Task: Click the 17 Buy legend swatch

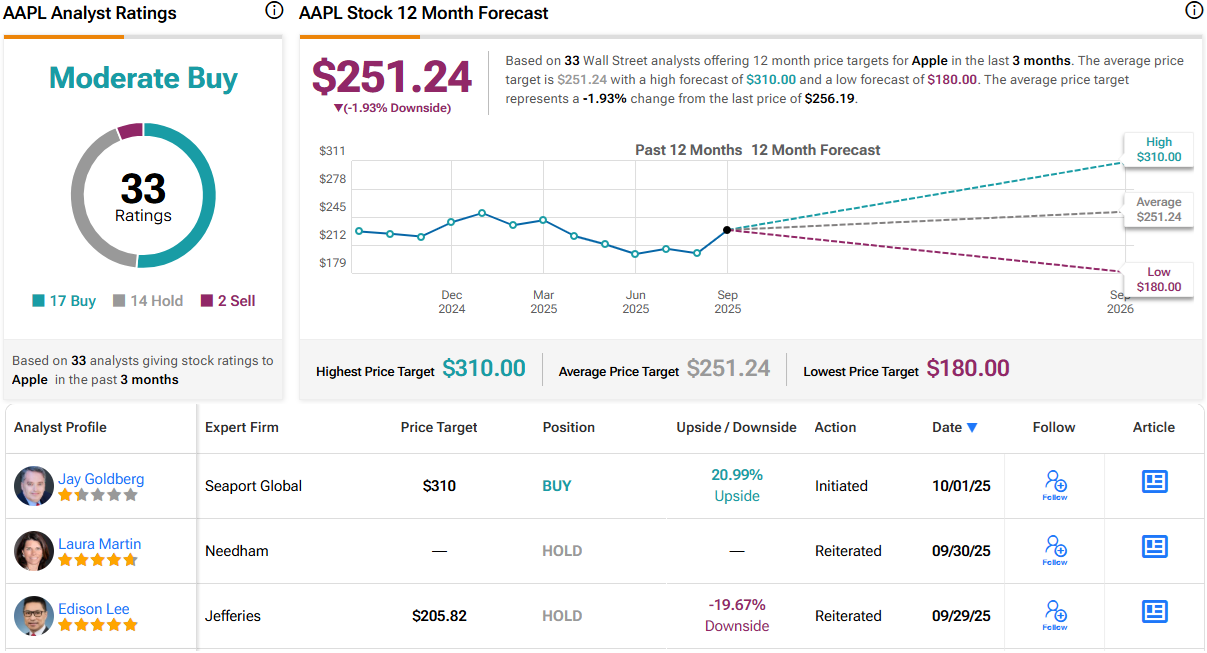Action: pos(39,301)
